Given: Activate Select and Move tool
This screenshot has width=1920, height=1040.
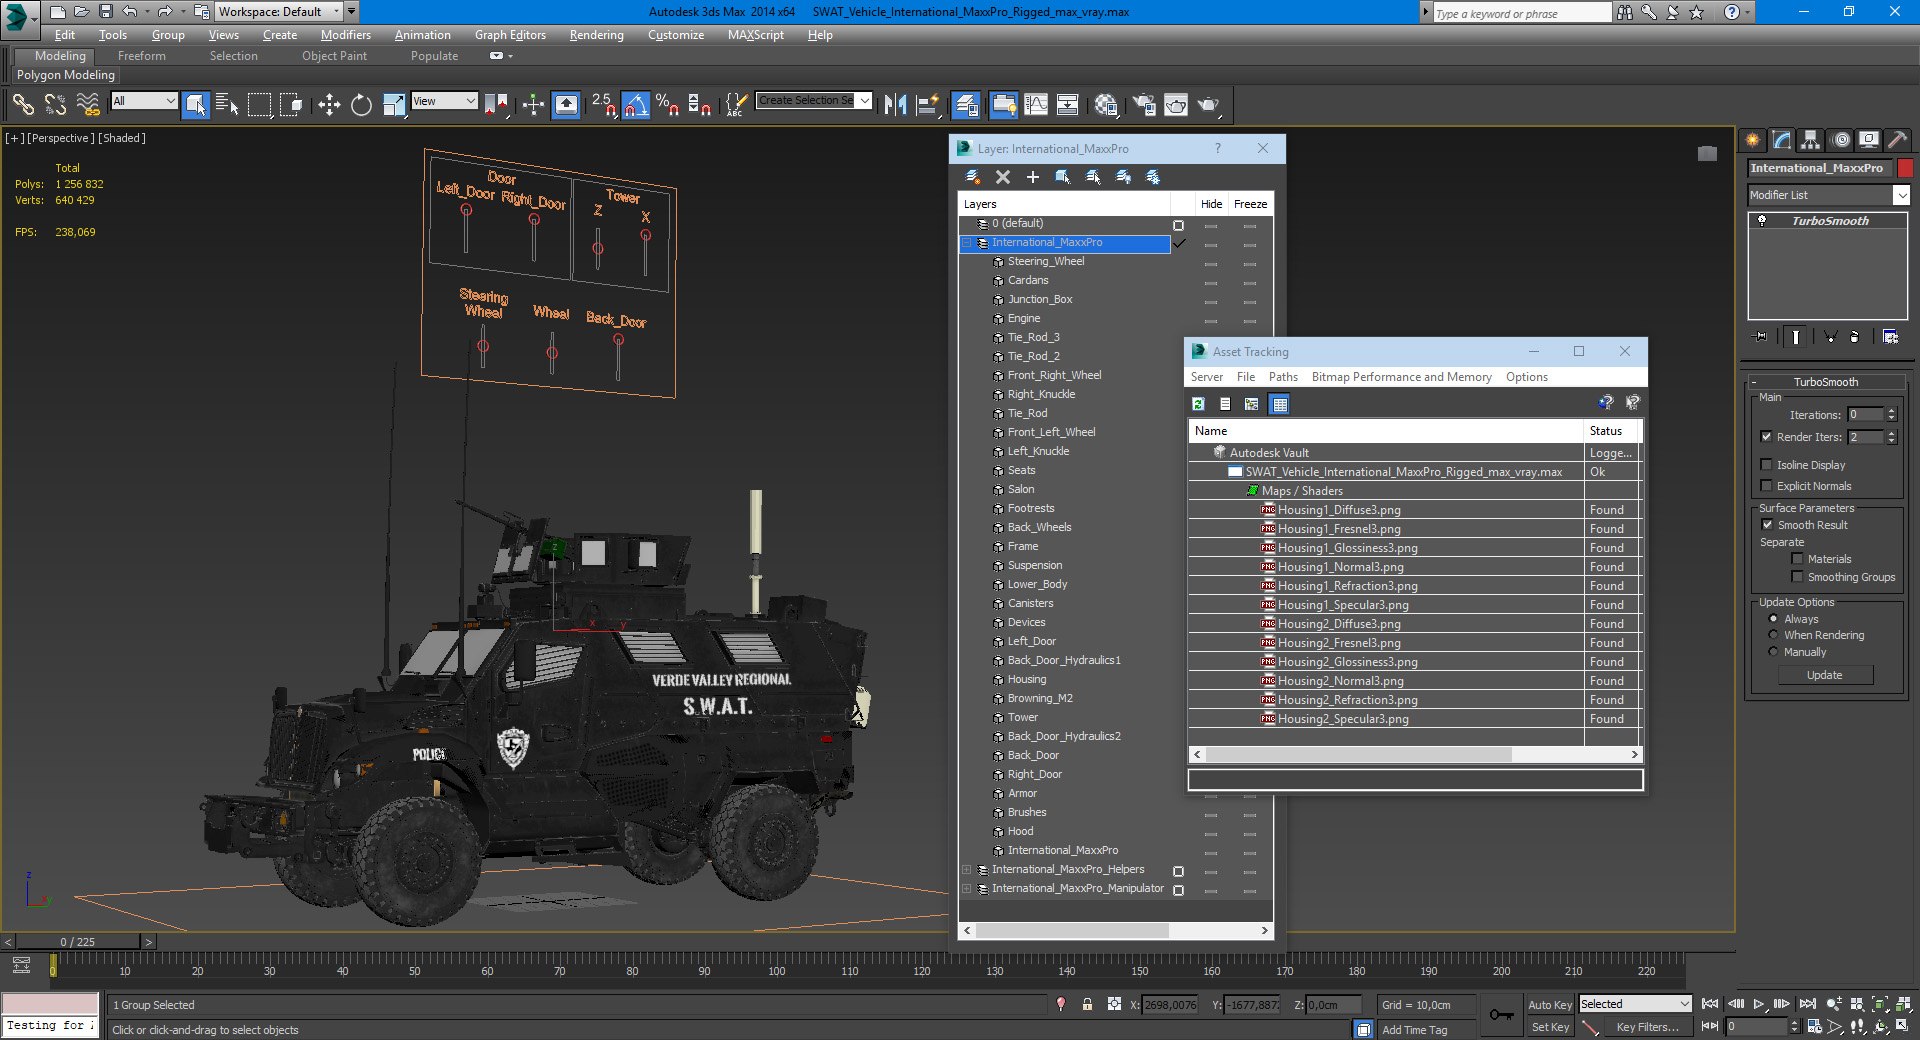Looking at the screenshot, I should 329,104.
